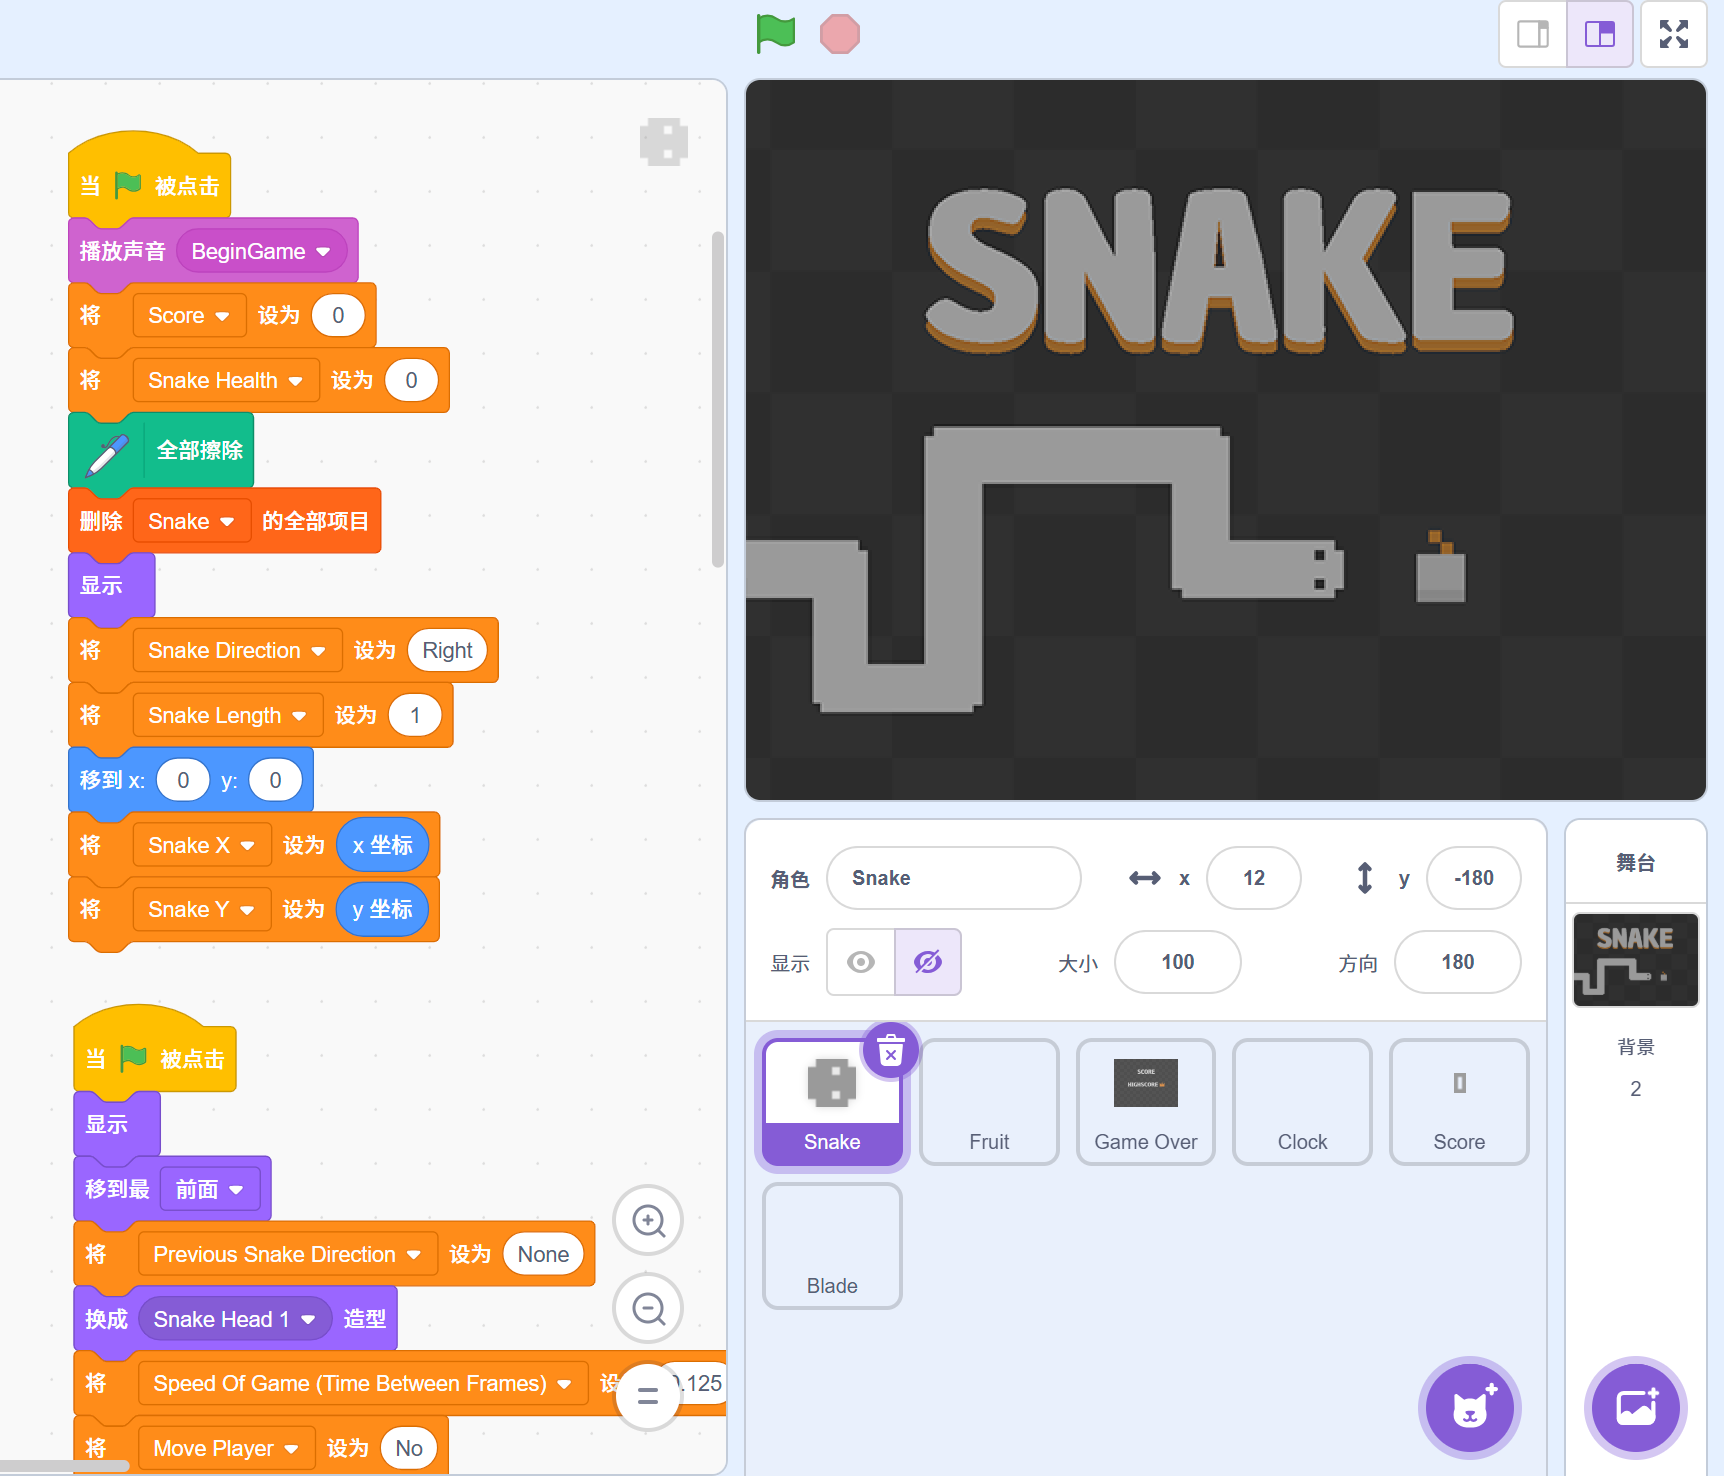Click the green flag to start the game
The image size is (1724, 1476).
(775, 34)
